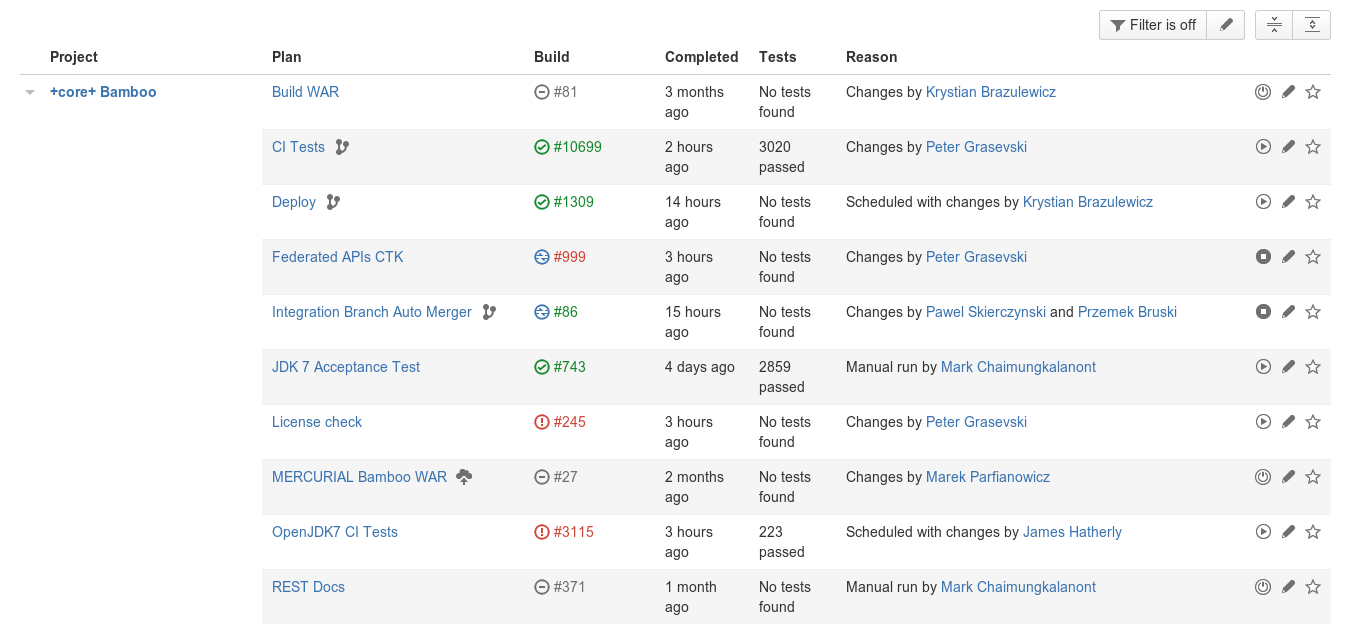Open Krystian Brazulewicz profile in Build WAR row
Image resolution: width=1352 pixels, height=624 pixels.
(991, 92)
